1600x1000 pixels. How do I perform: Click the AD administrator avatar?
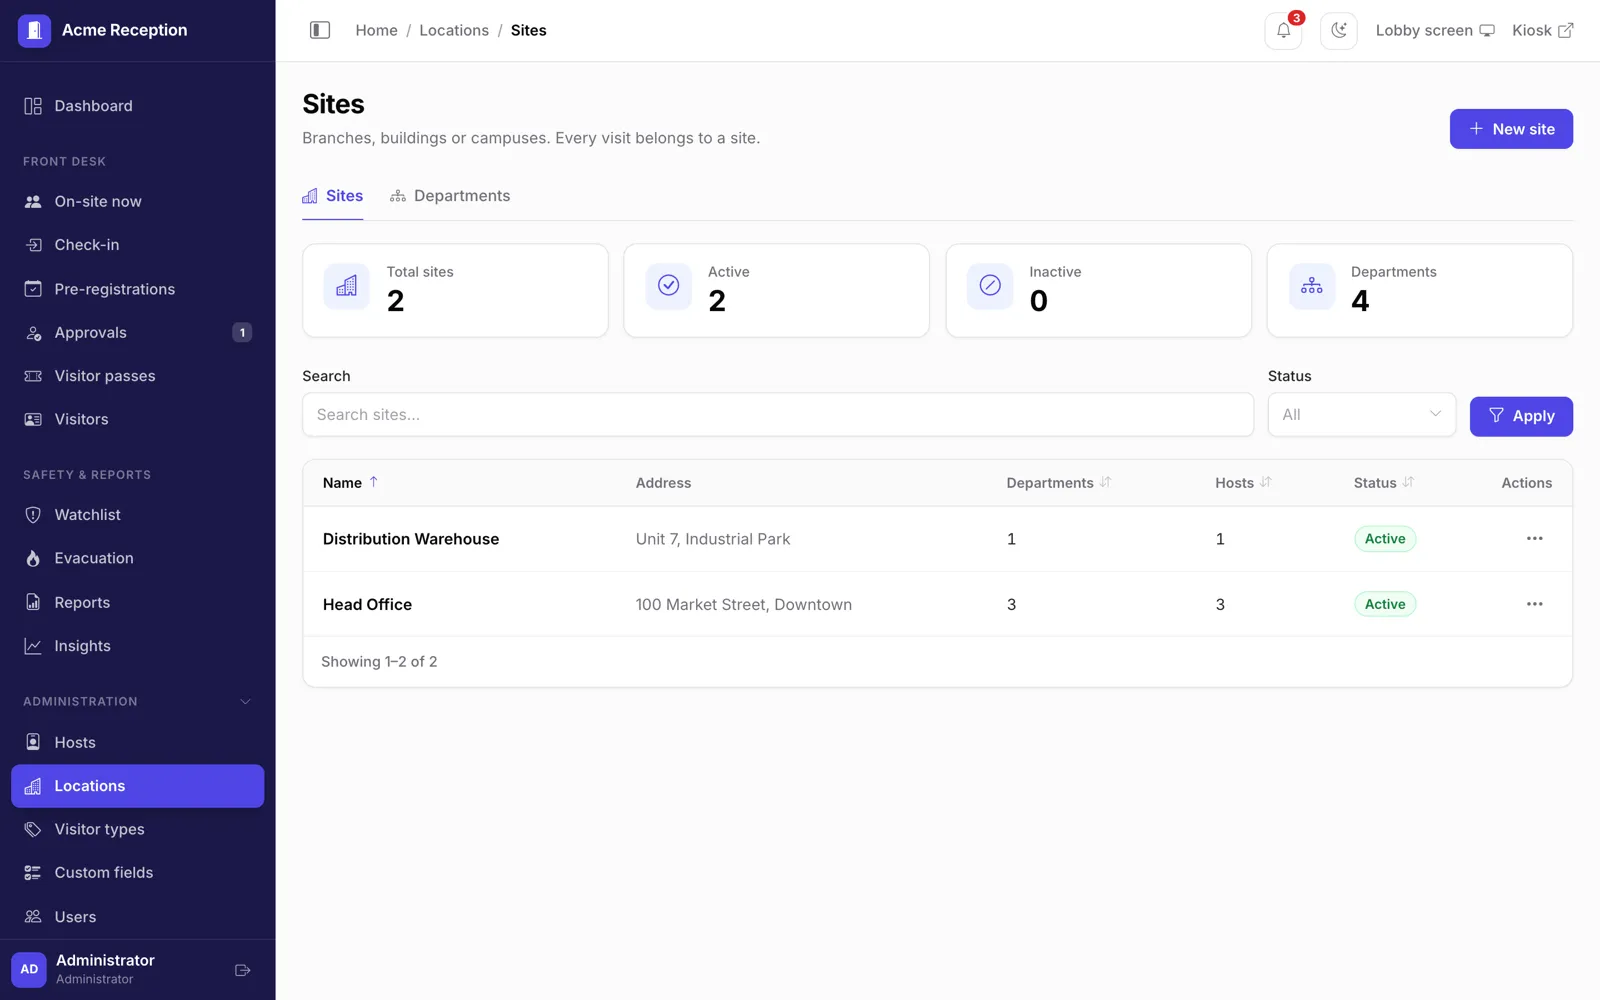coord(29,969)
